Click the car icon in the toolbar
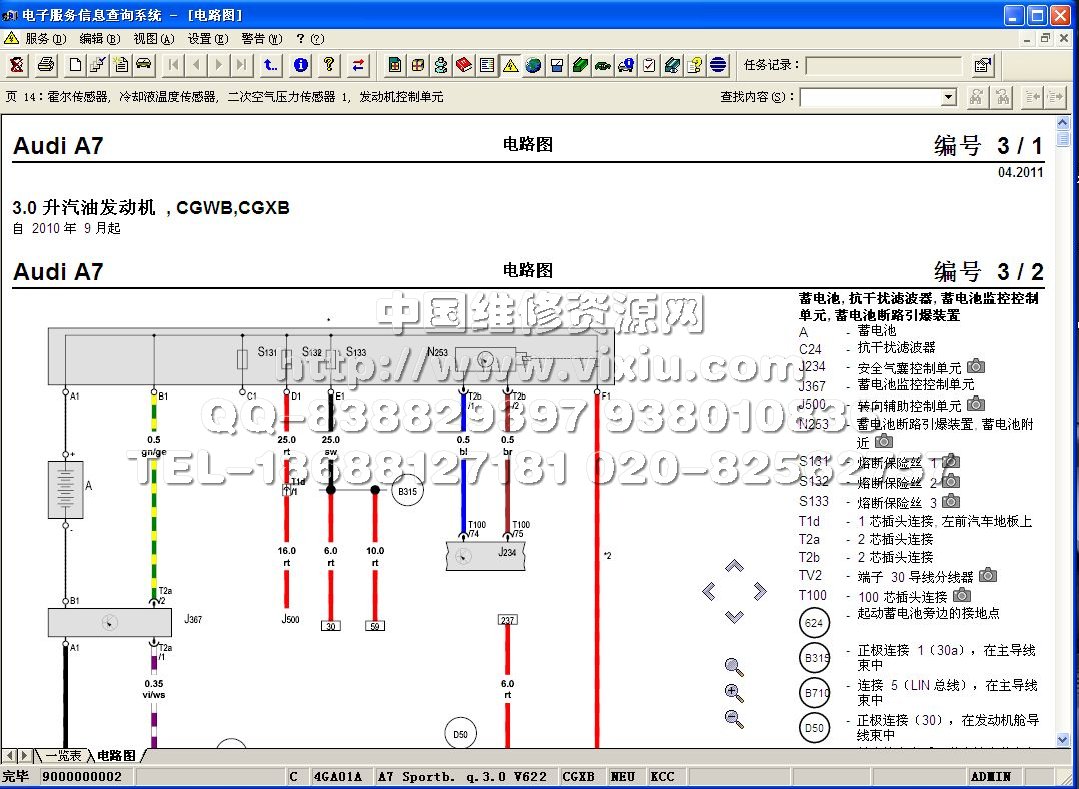 pyautogui.click(x=144, y=65)
